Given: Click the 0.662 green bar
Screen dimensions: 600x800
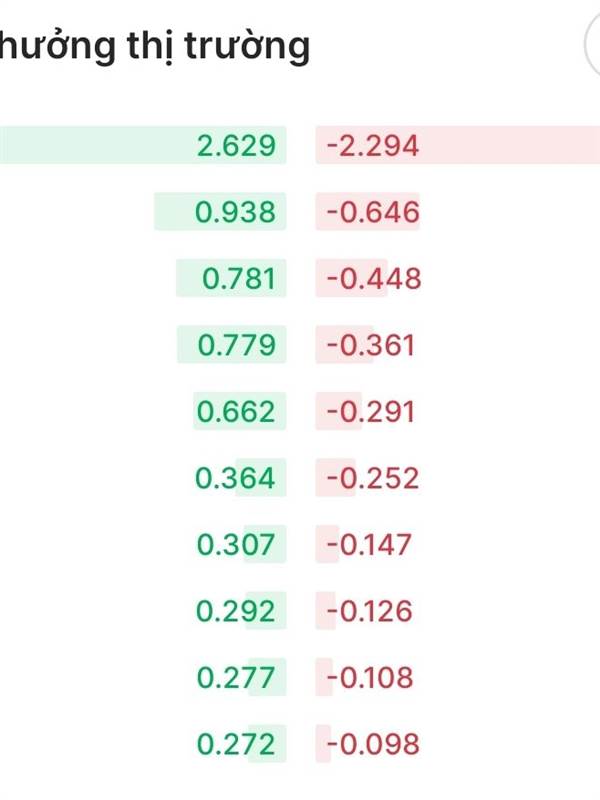Looking at the screenshot, I should tap(240, 411).
